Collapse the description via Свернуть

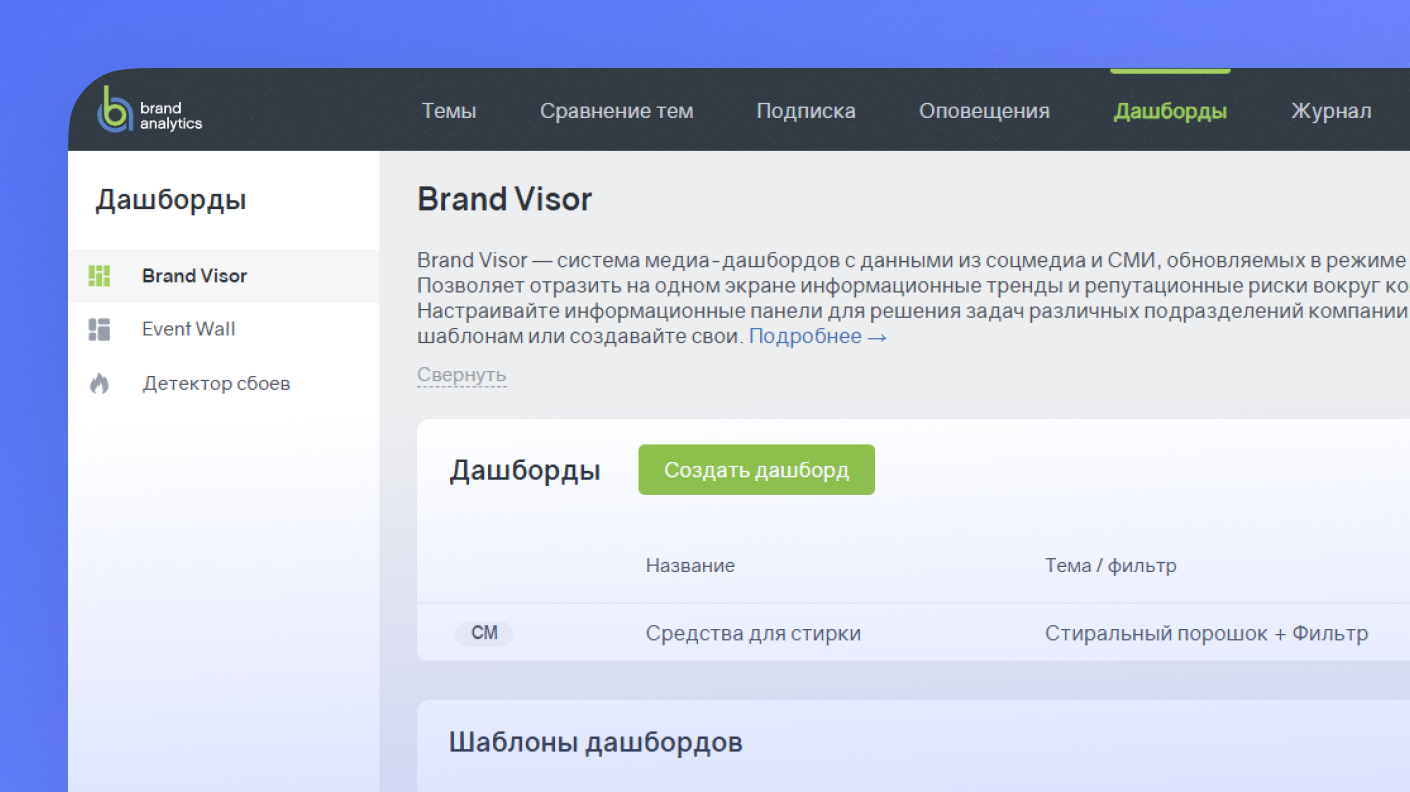coord(461,374)
